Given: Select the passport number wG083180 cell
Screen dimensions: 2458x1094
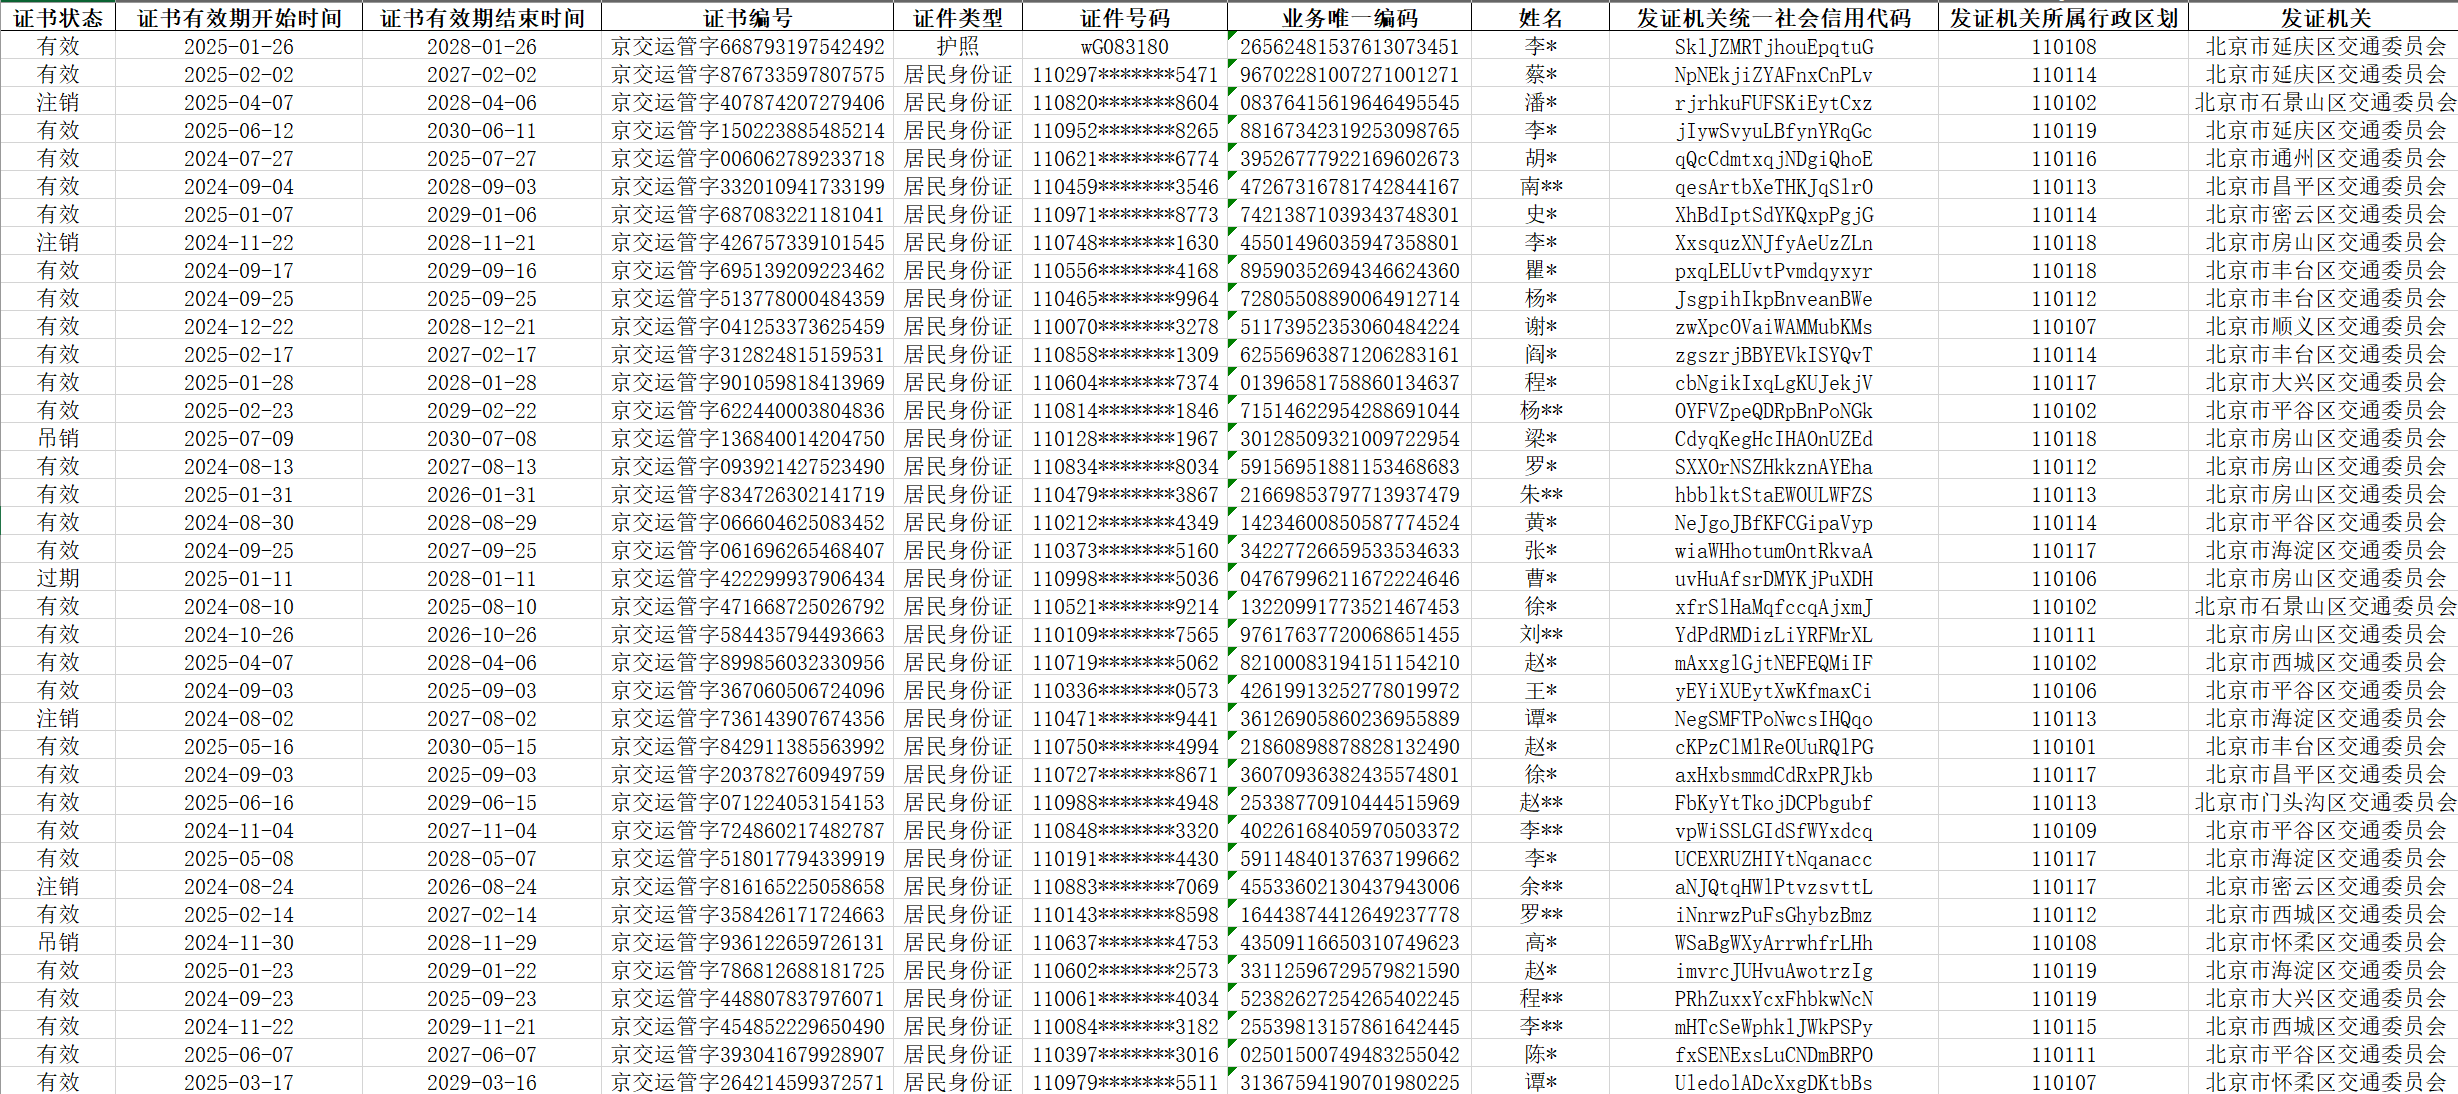Looking at the screenshot, I should pyautogui.click(x=1124, y=47).
